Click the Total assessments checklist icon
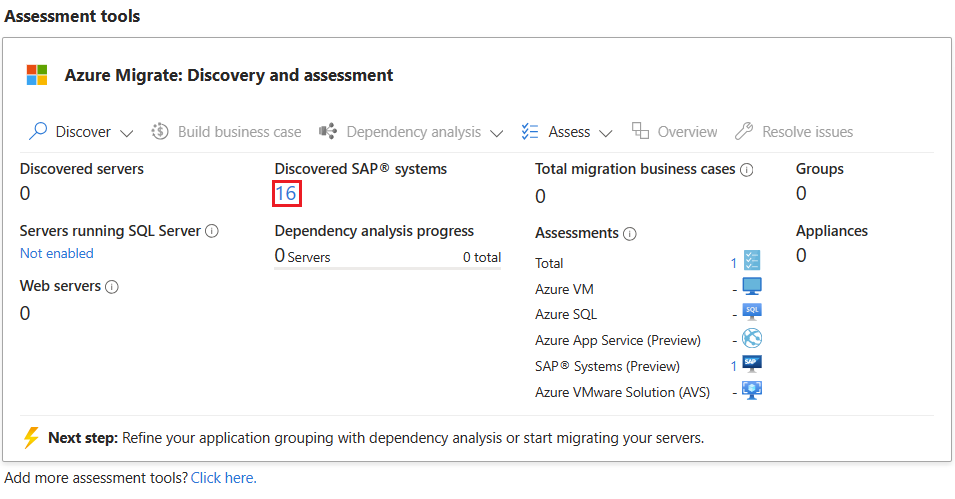Image resolution: width=955 pixels, height=499 pixels. click(x=752, y=262)
